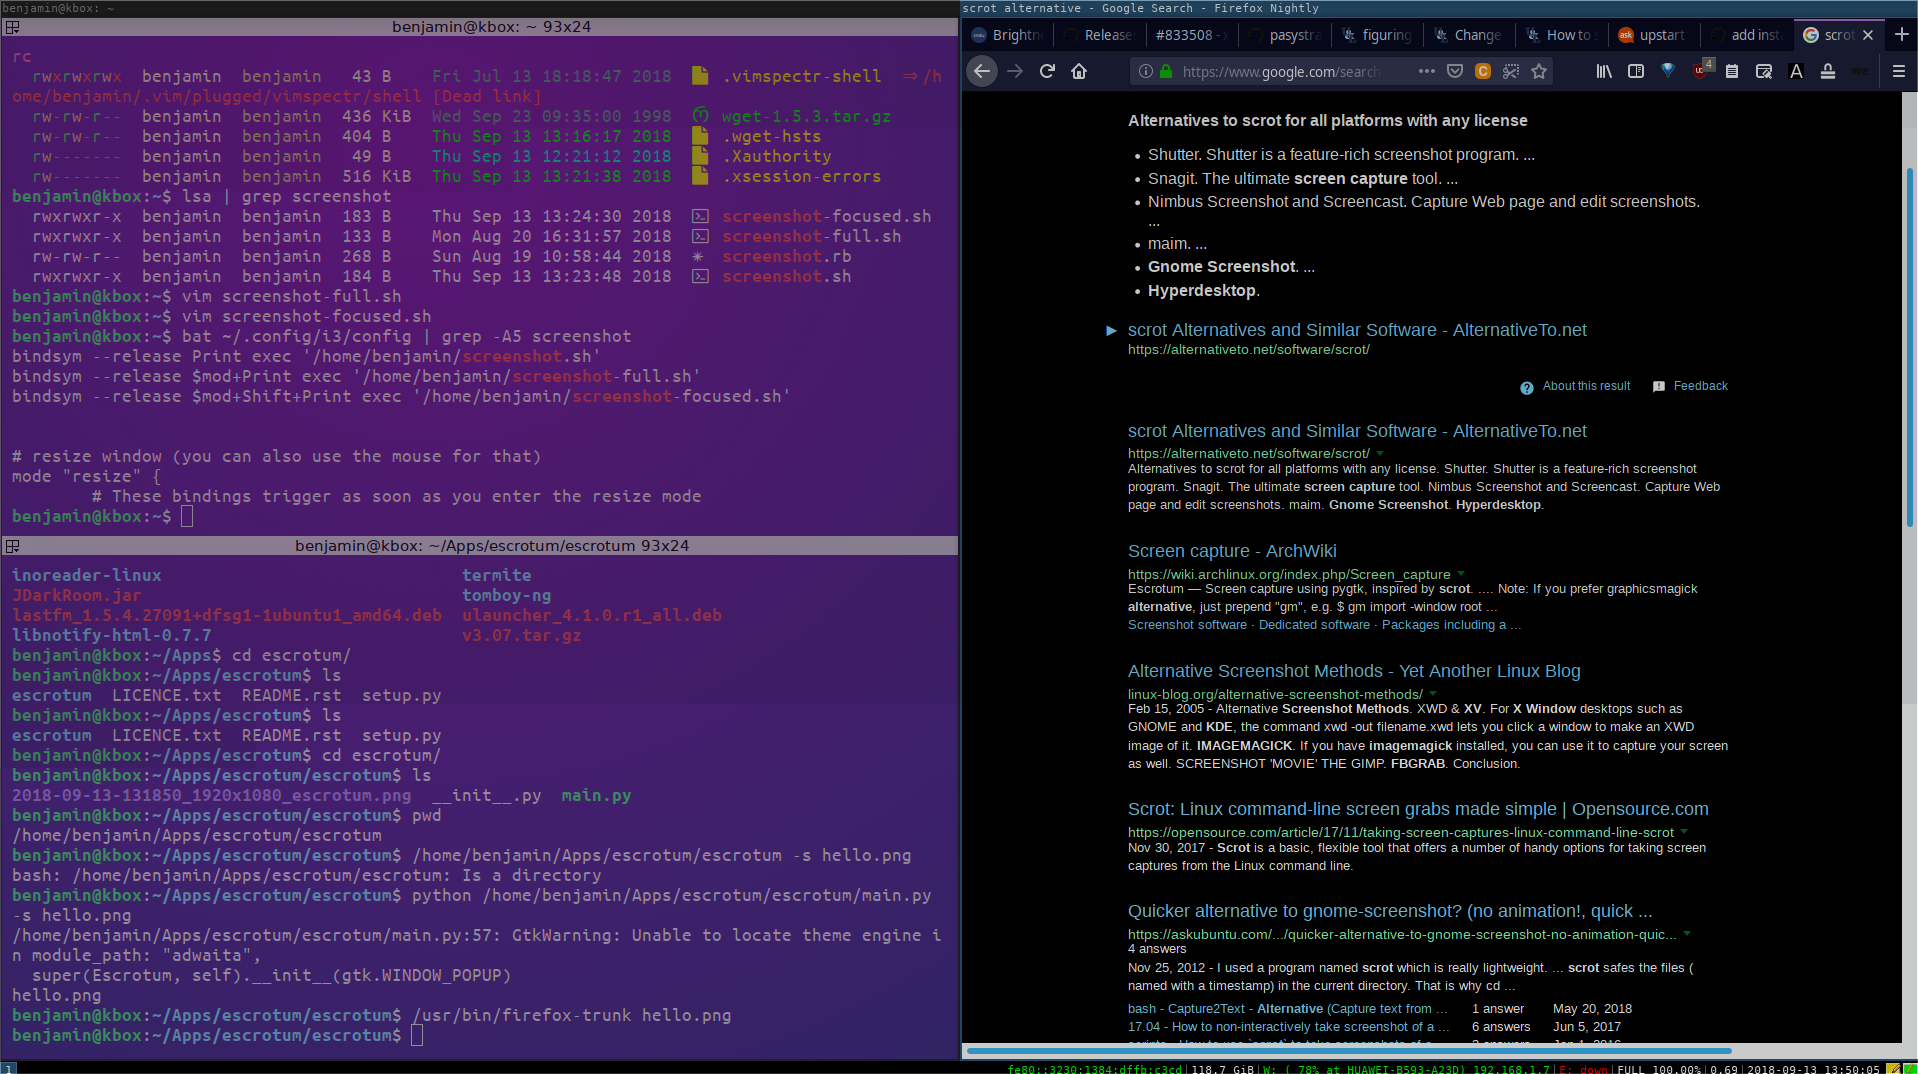The height and width of the screenshot is (1074, 1918).
Task: Open 'Screen capture - ArchWiki' result
Action: point(1231,551)
